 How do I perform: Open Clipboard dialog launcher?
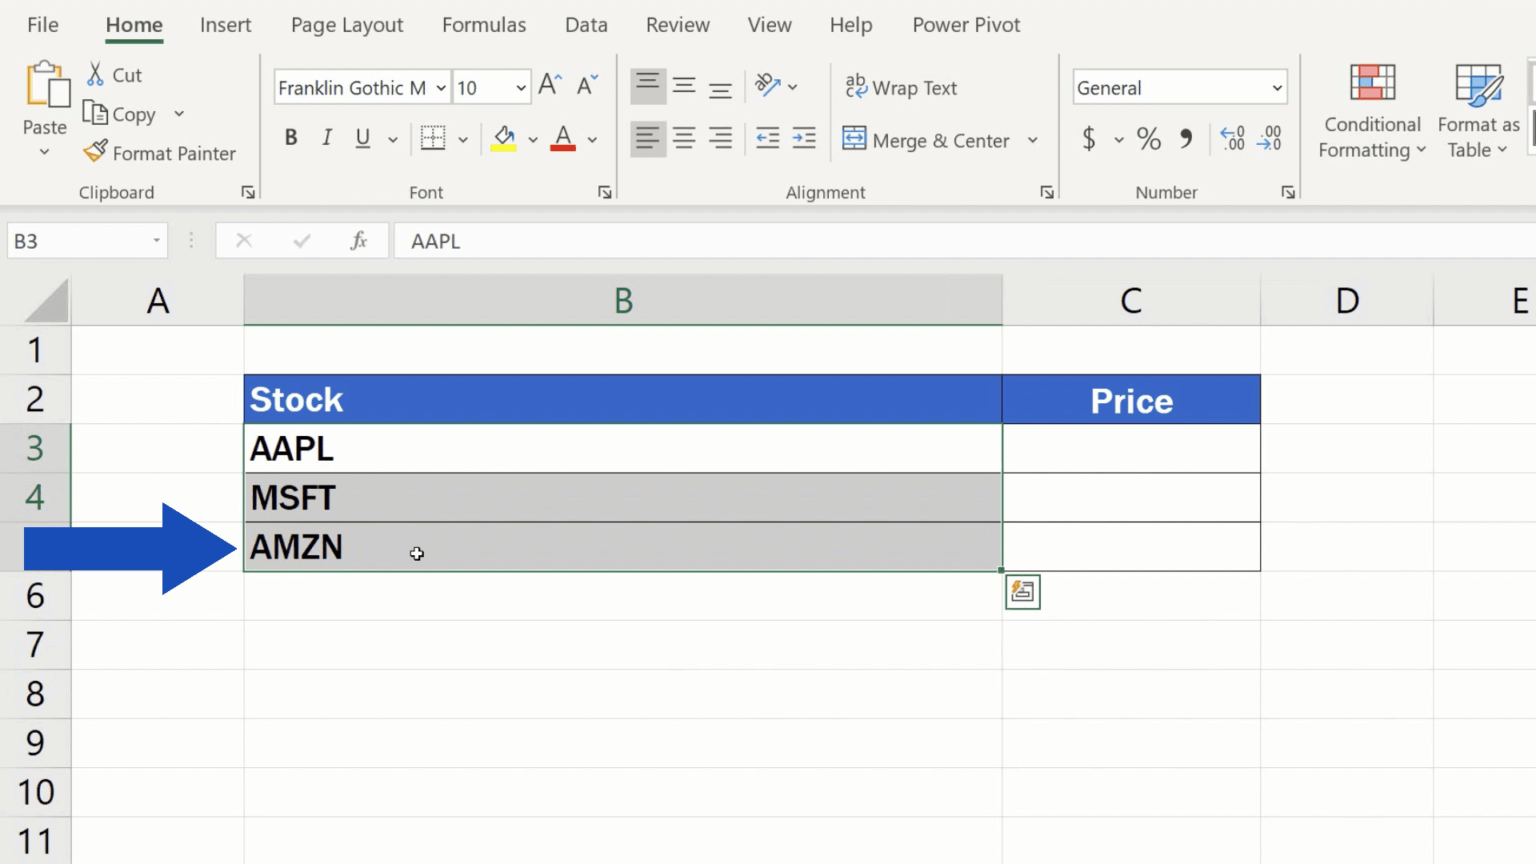(248, 192)
